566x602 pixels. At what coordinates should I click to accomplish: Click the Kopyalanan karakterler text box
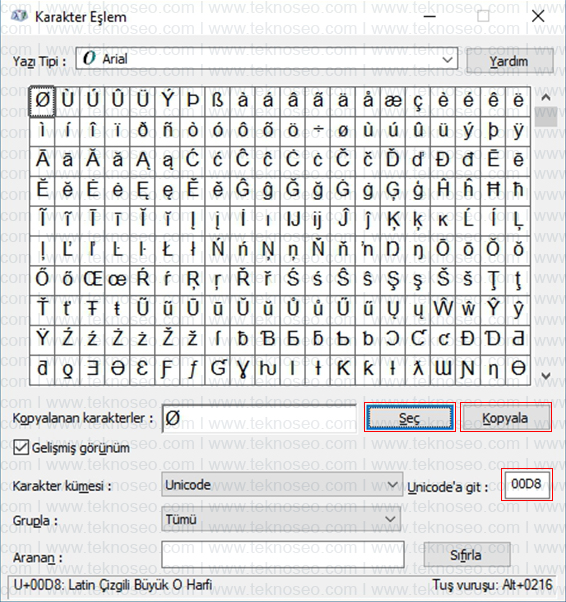[259, 418]
